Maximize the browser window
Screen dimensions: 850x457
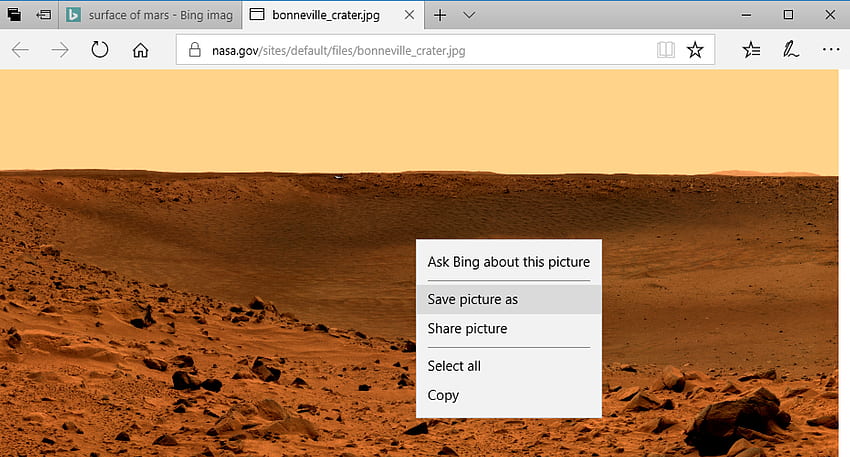tap(789, 15)
